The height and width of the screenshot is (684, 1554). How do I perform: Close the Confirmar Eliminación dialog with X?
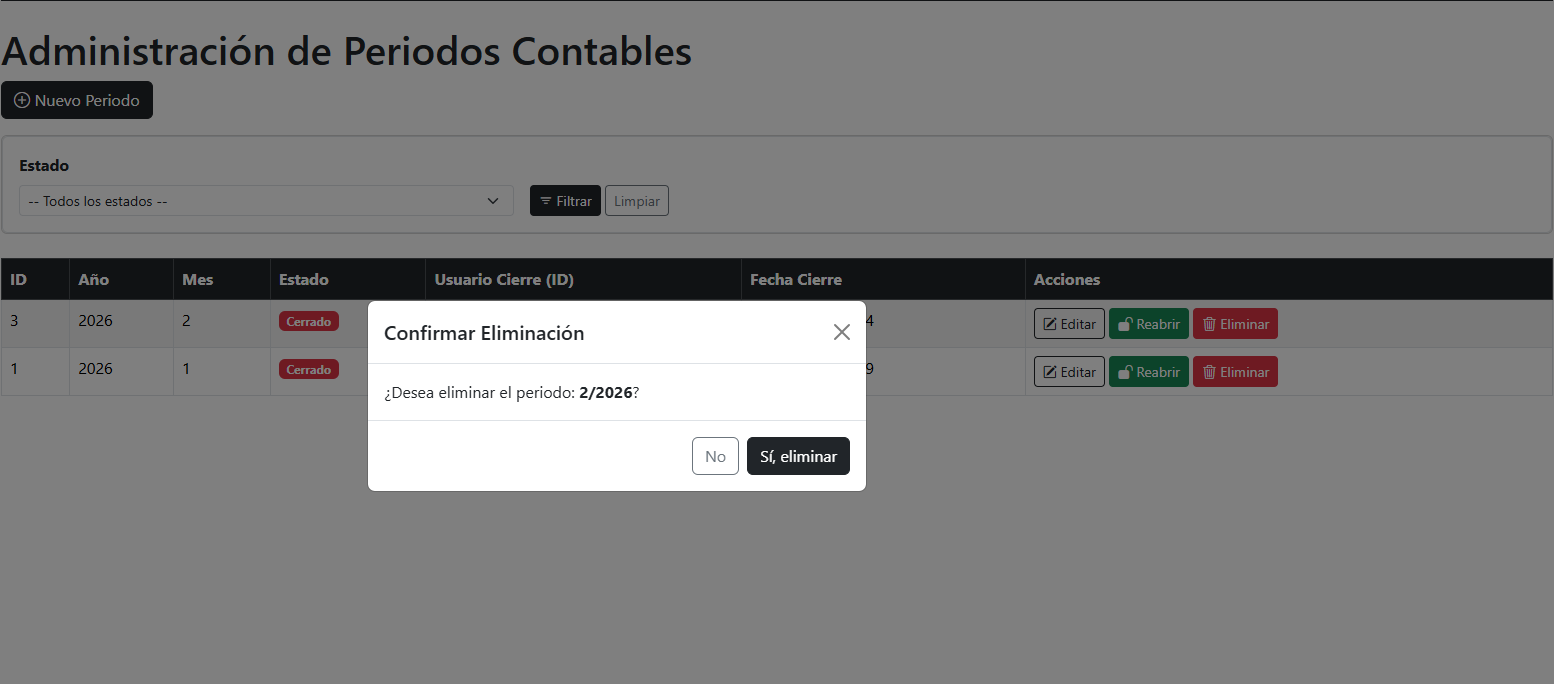tap(841, 332)
